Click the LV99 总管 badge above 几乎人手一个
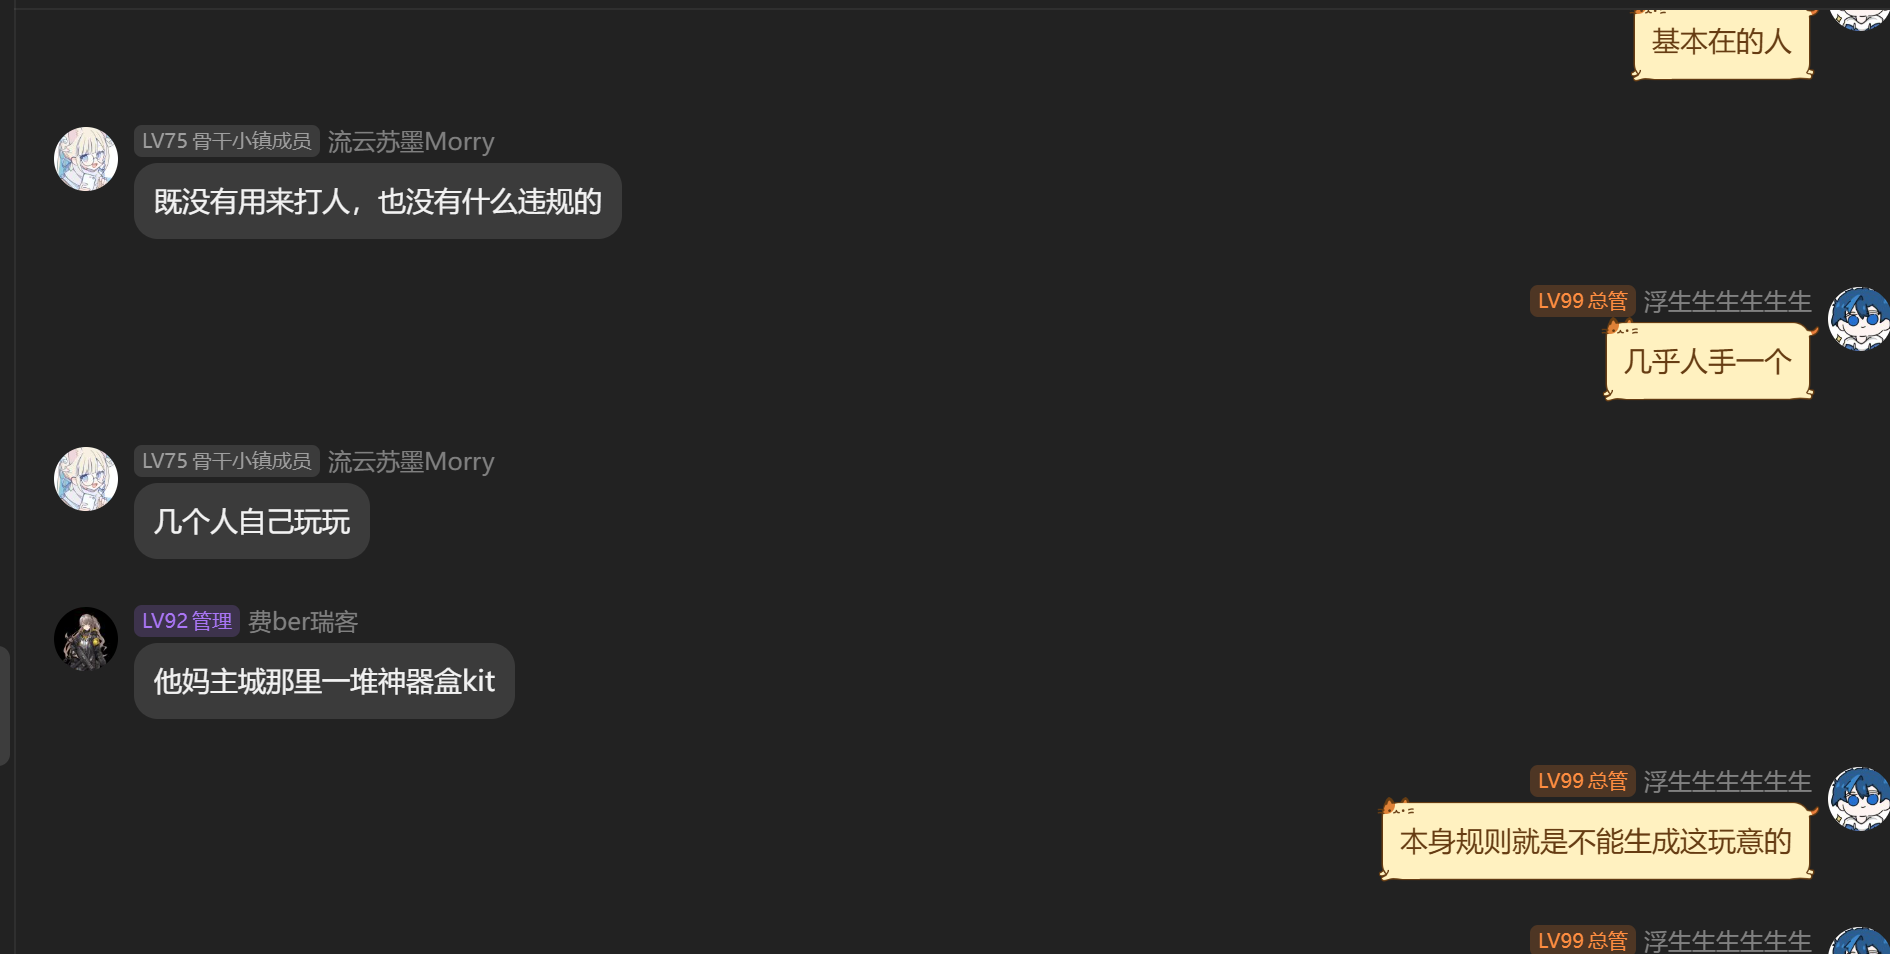Screen dimensions: 1890x954 click(x=1582, y=301)
